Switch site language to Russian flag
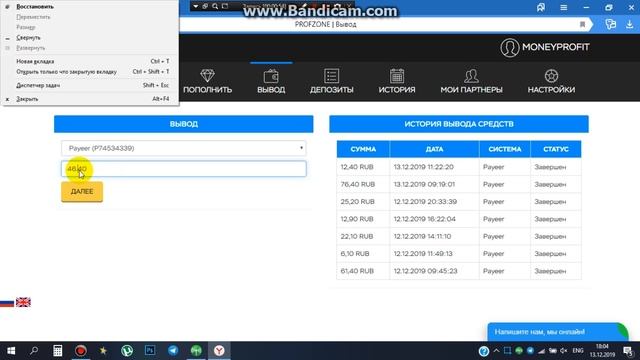The height and width of the screenshot is (360, 640). [7, 302]
